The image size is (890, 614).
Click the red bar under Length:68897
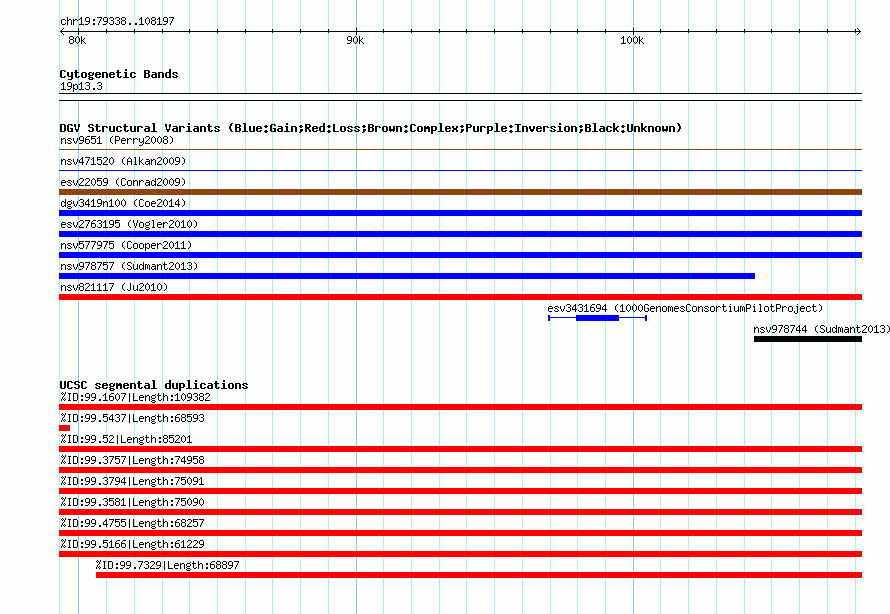coord(479,575)
